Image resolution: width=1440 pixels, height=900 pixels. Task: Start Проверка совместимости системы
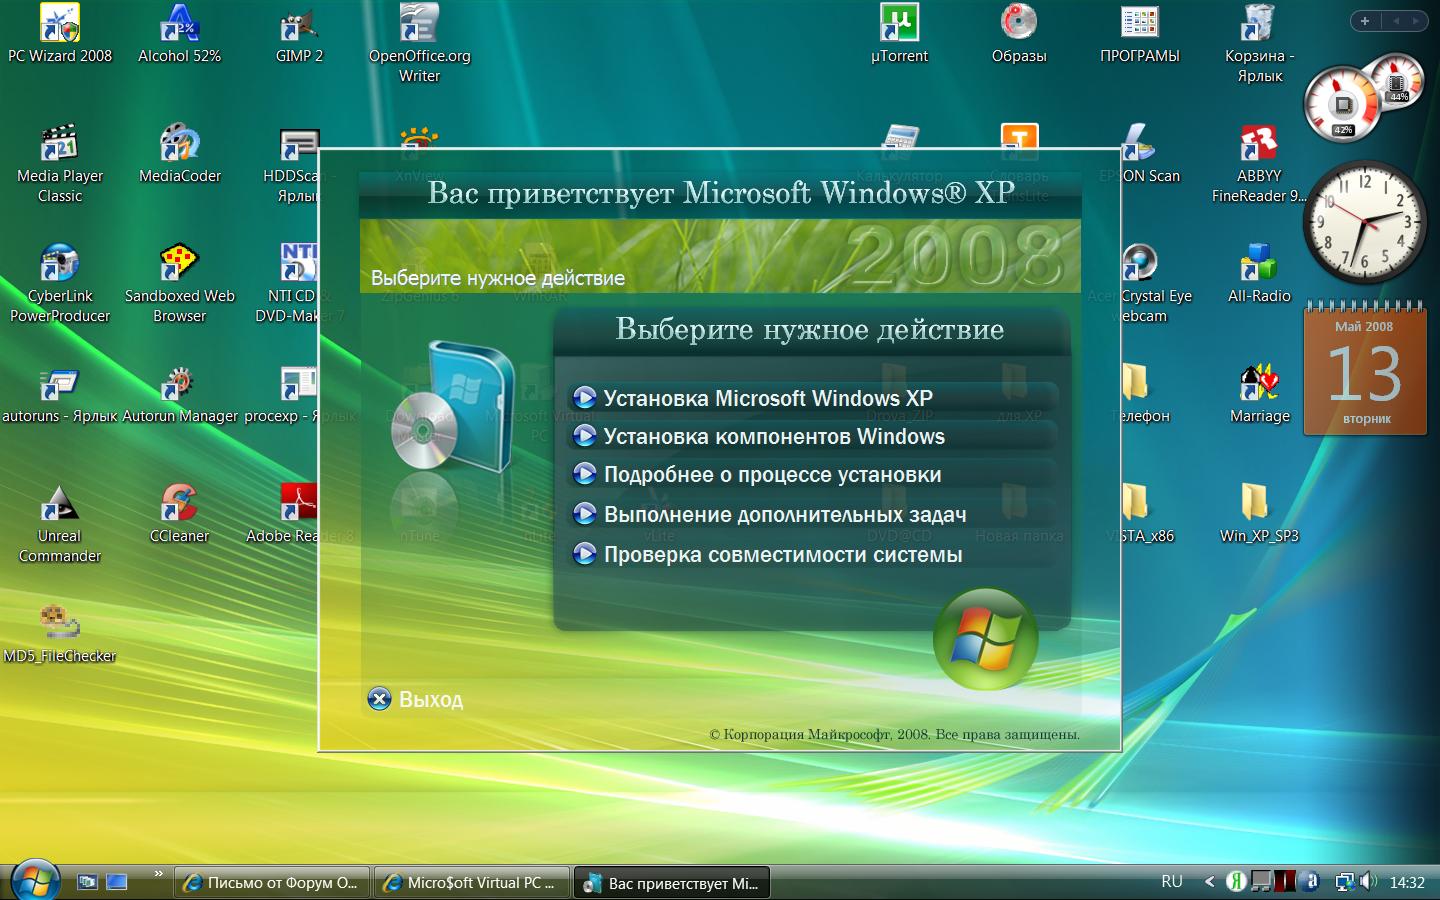click(812, 554)
